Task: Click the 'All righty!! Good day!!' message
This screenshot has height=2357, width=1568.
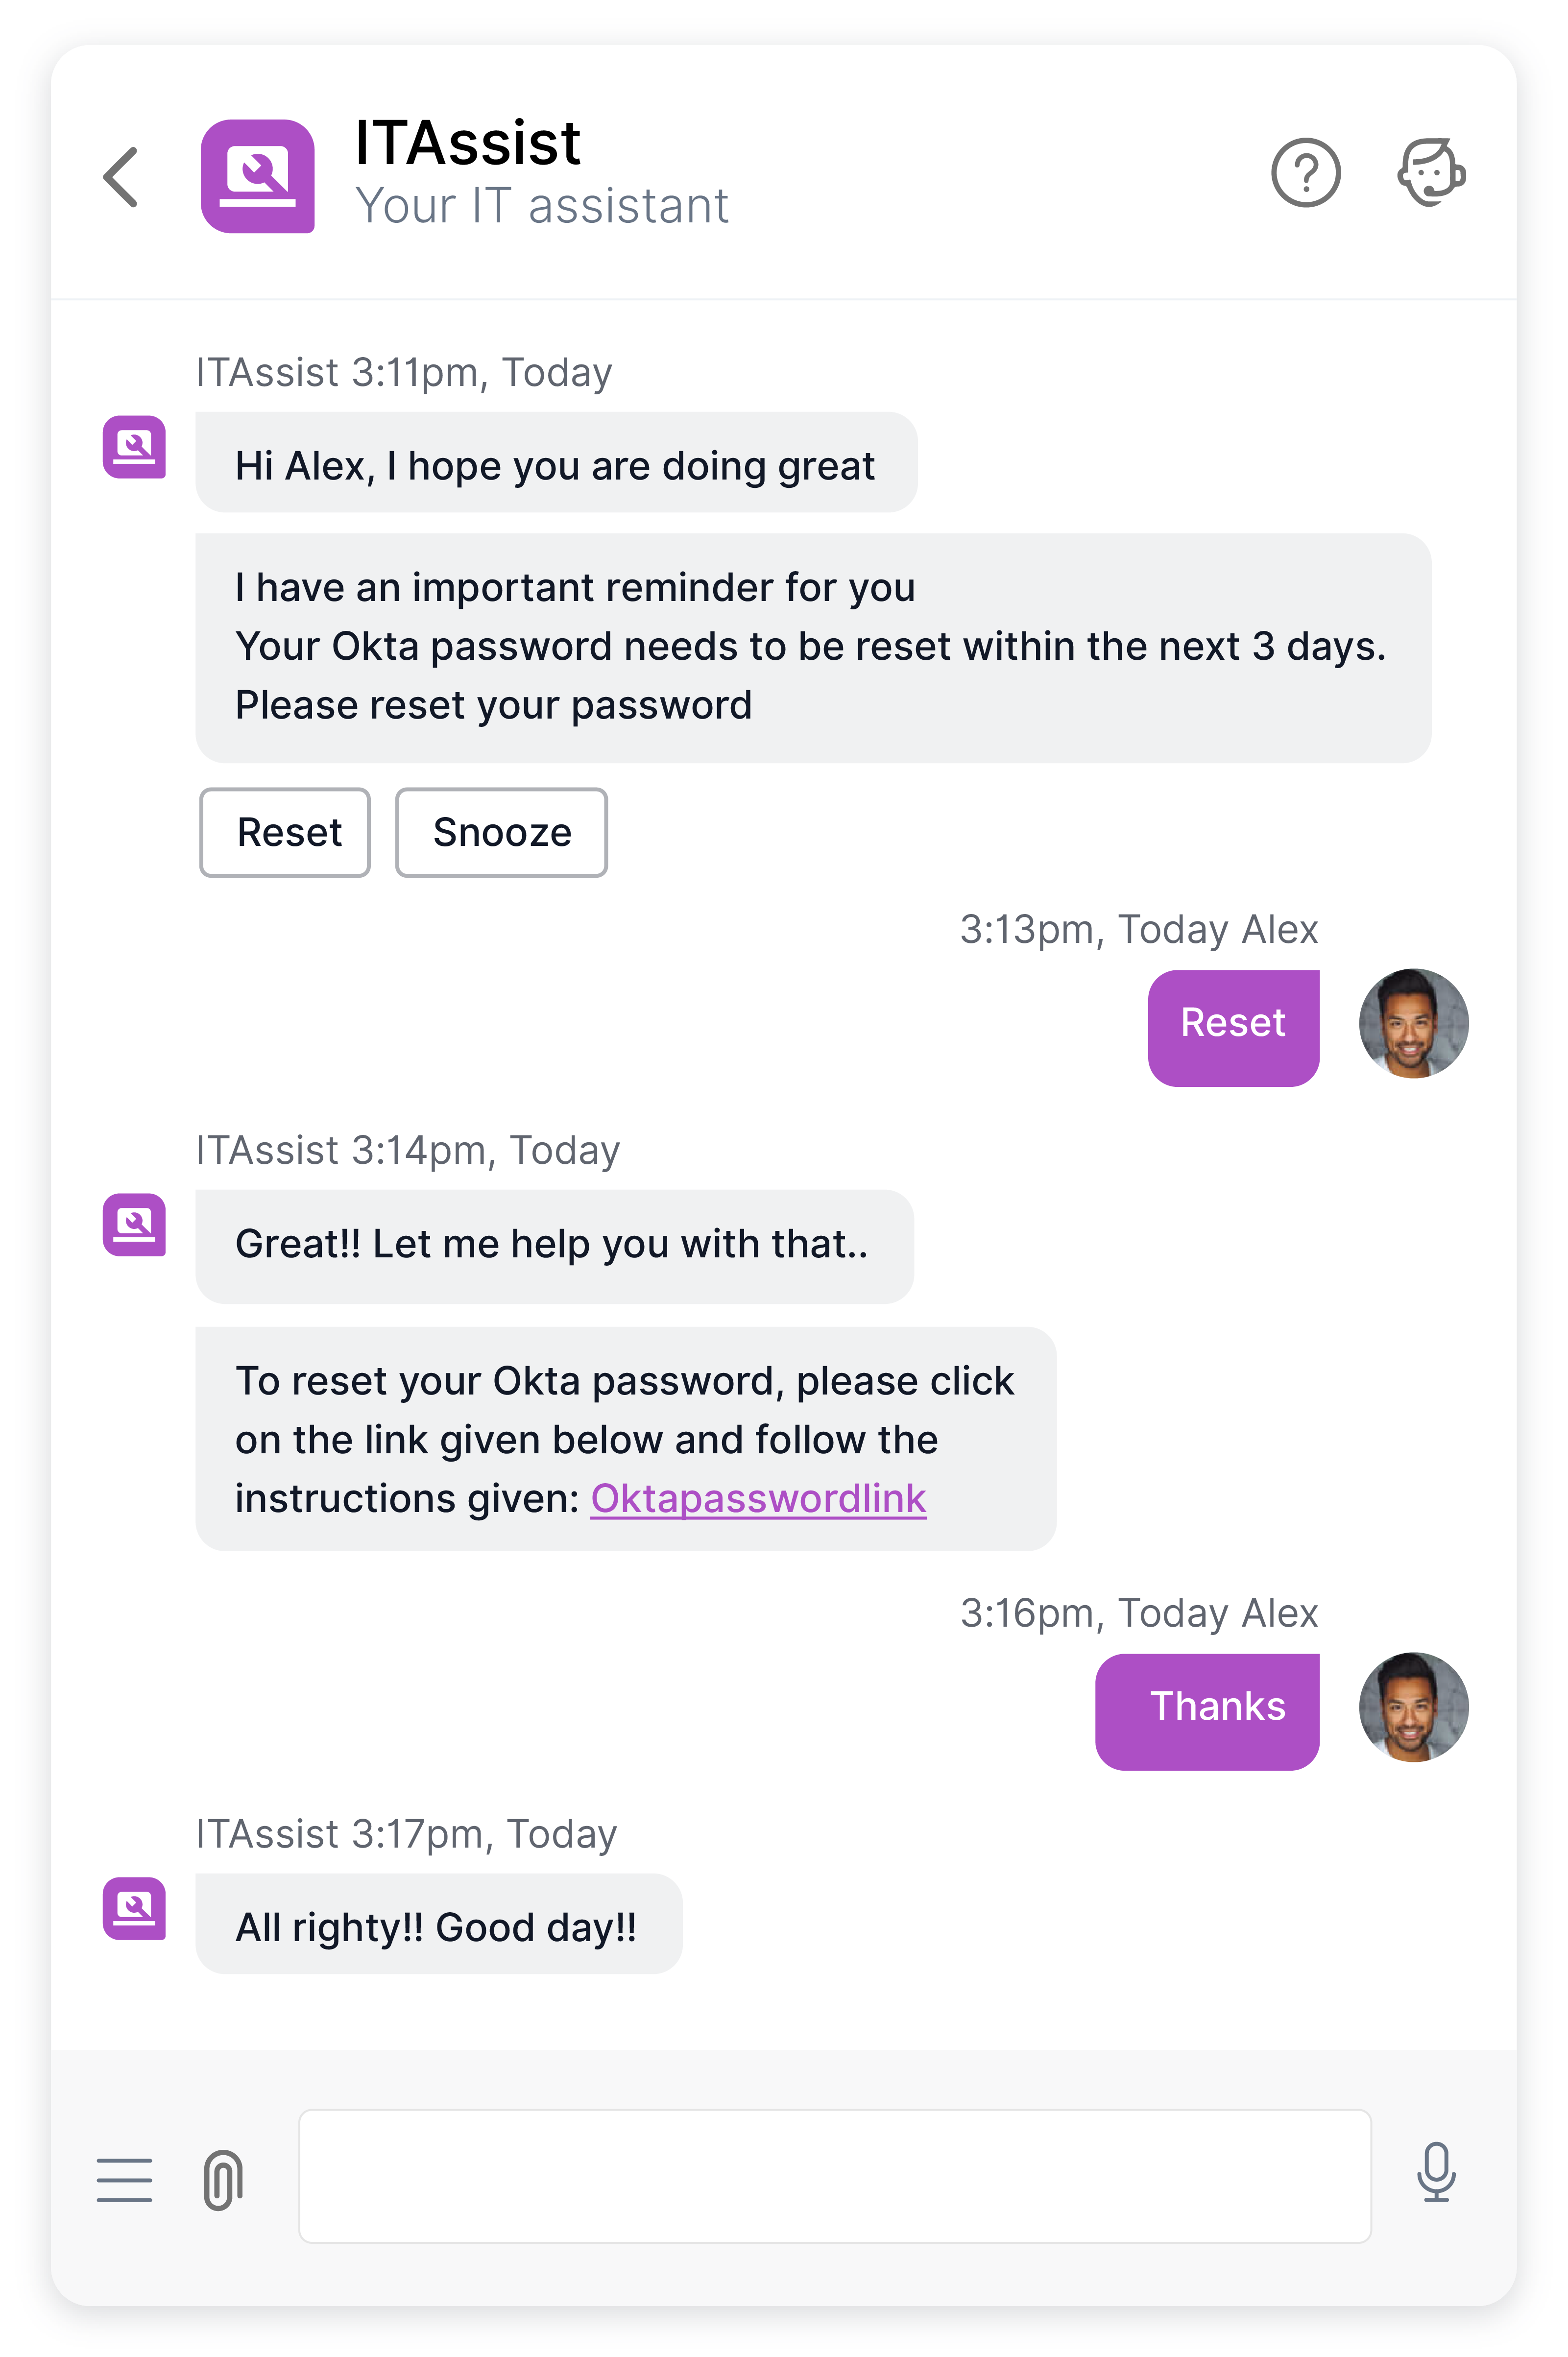Action: pos(439,1924)
